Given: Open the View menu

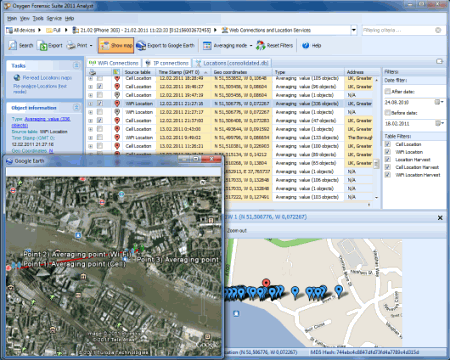Looking at the screenshot, I should [25, 18].
